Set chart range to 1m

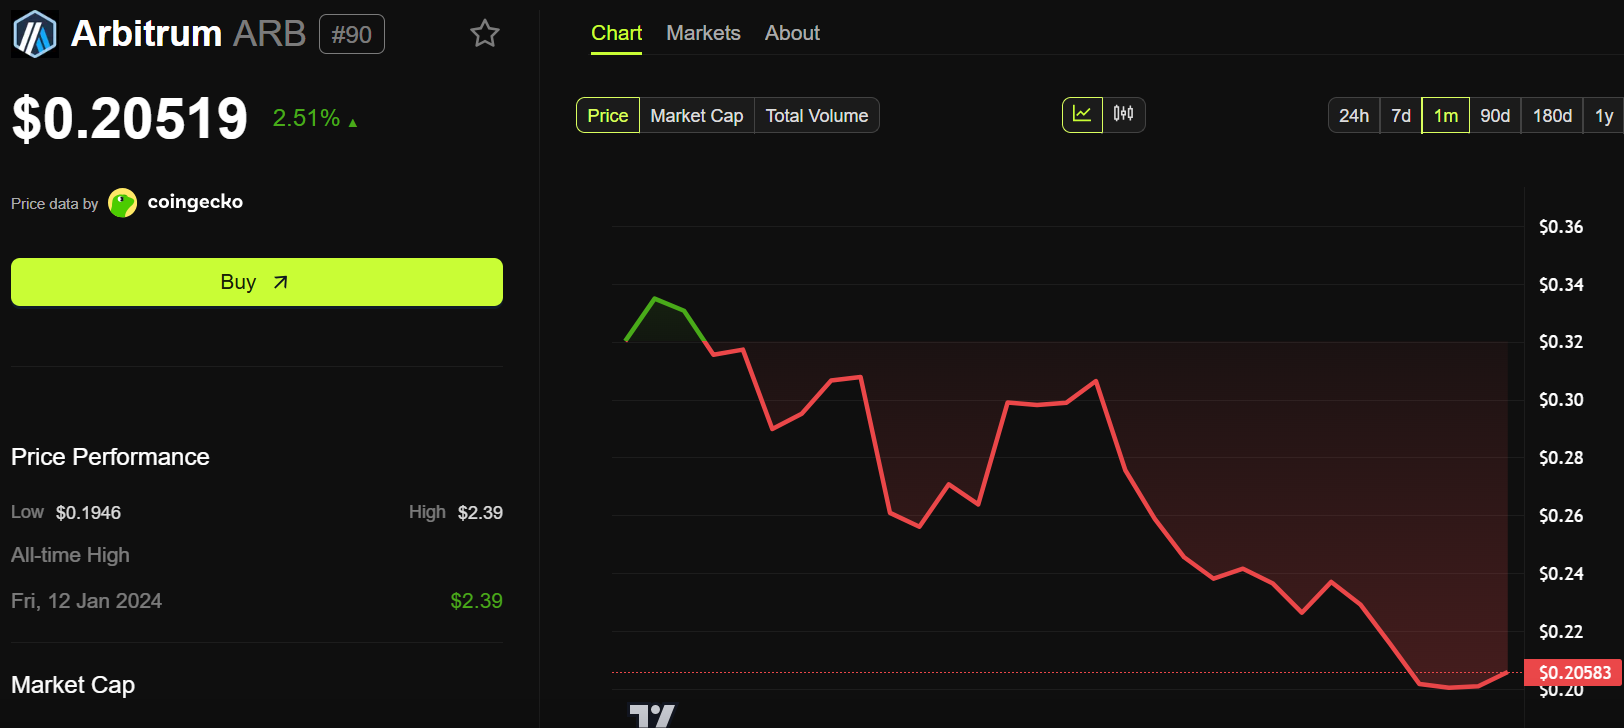1446,115
